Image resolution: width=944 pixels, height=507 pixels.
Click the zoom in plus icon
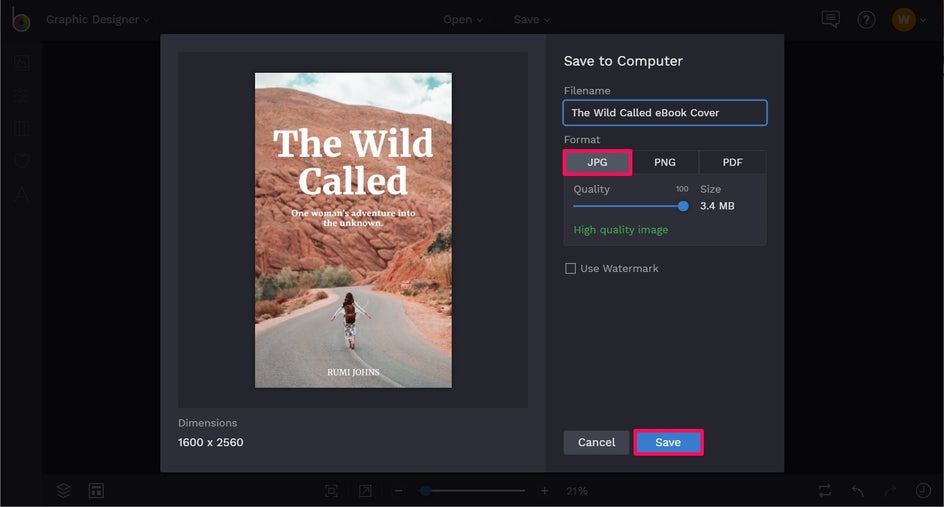[x=544, y=491]
